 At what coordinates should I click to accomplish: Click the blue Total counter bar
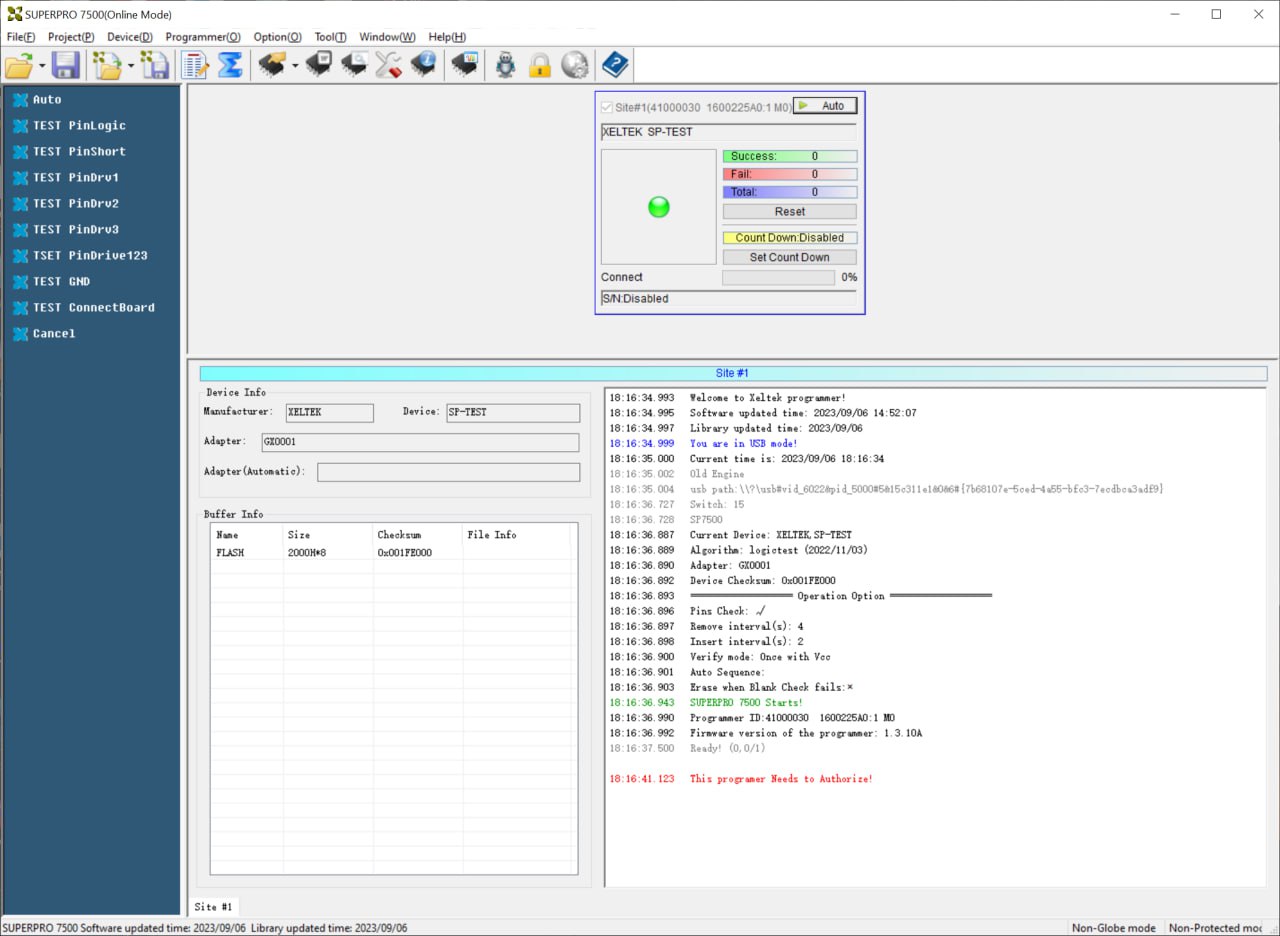pos(790,192)
